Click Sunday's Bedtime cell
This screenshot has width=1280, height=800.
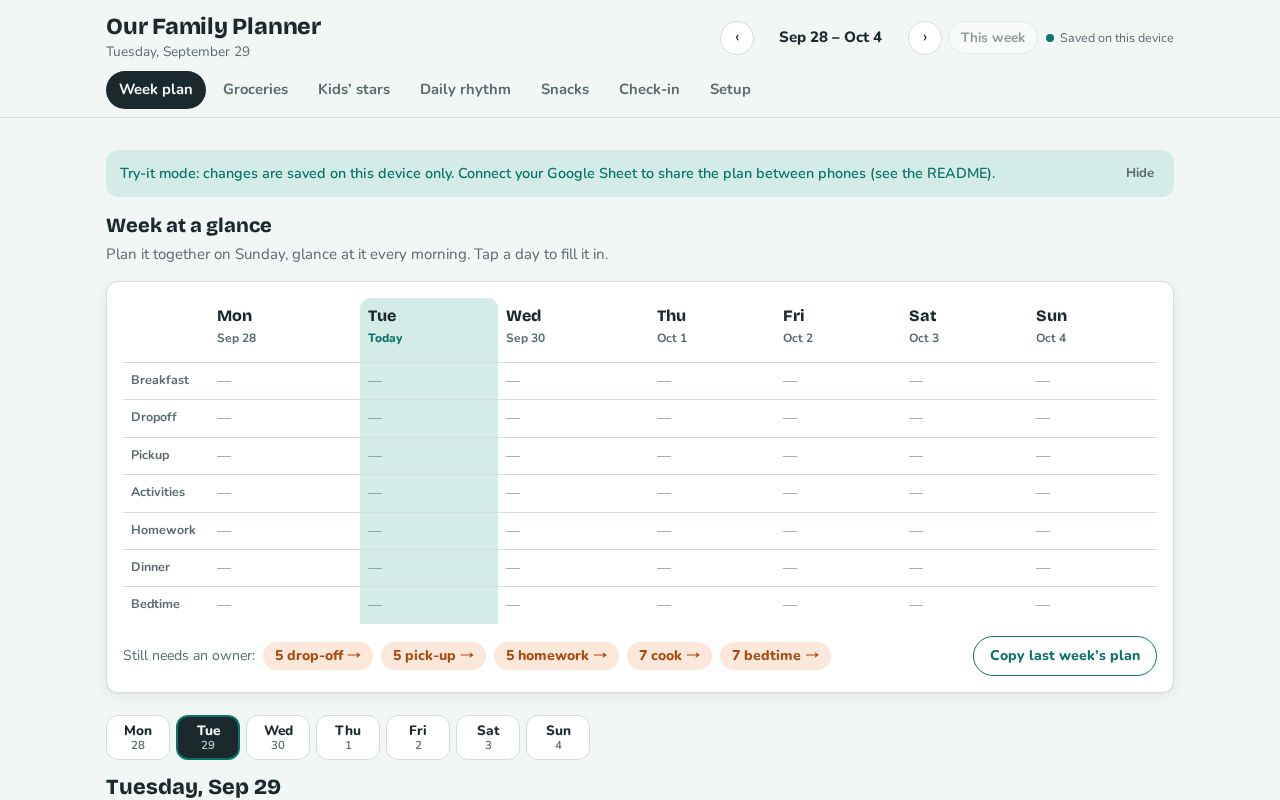pos(1092,605)
